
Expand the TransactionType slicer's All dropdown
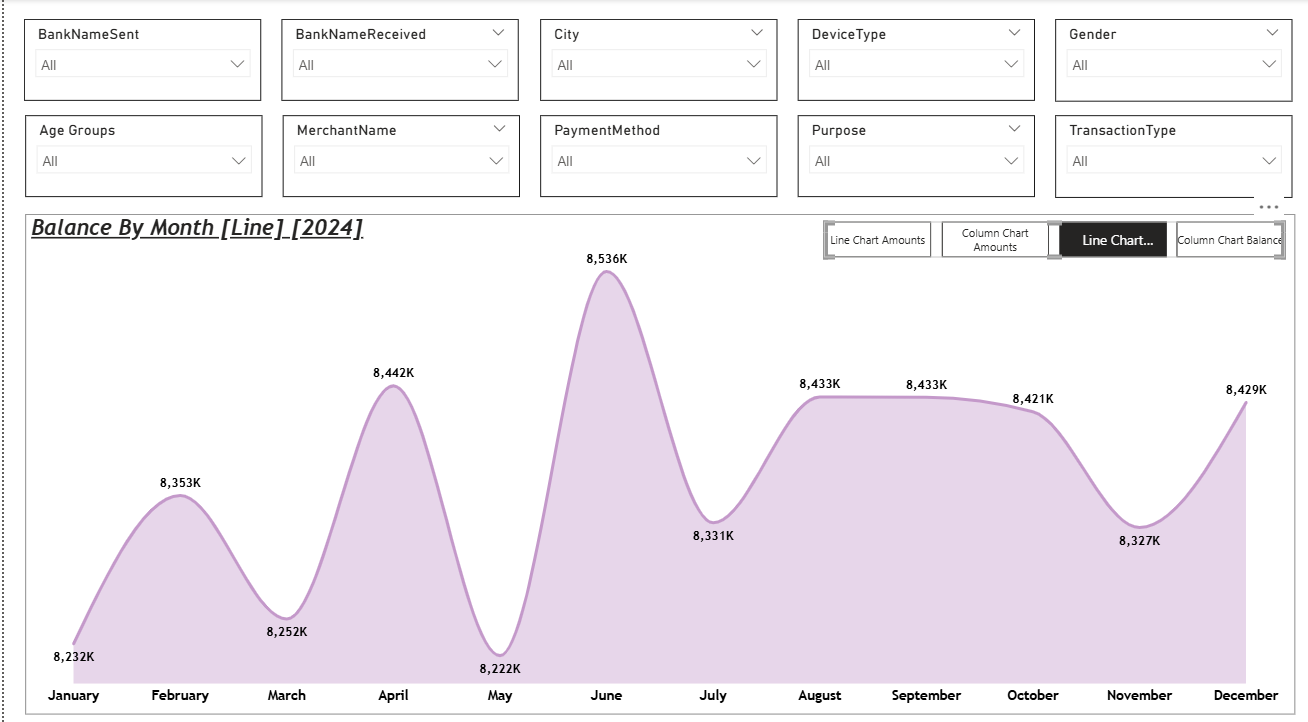pyautogui.click(x=1174, y=161)
